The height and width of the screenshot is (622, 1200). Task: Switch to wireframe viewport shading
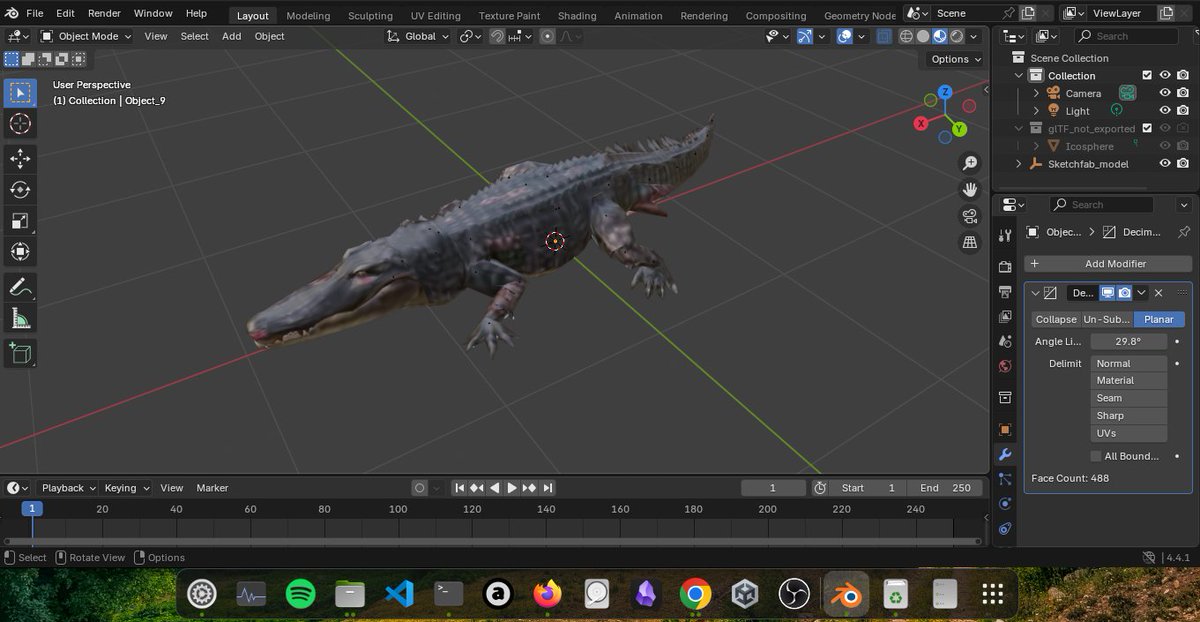[x=906, y=36]
